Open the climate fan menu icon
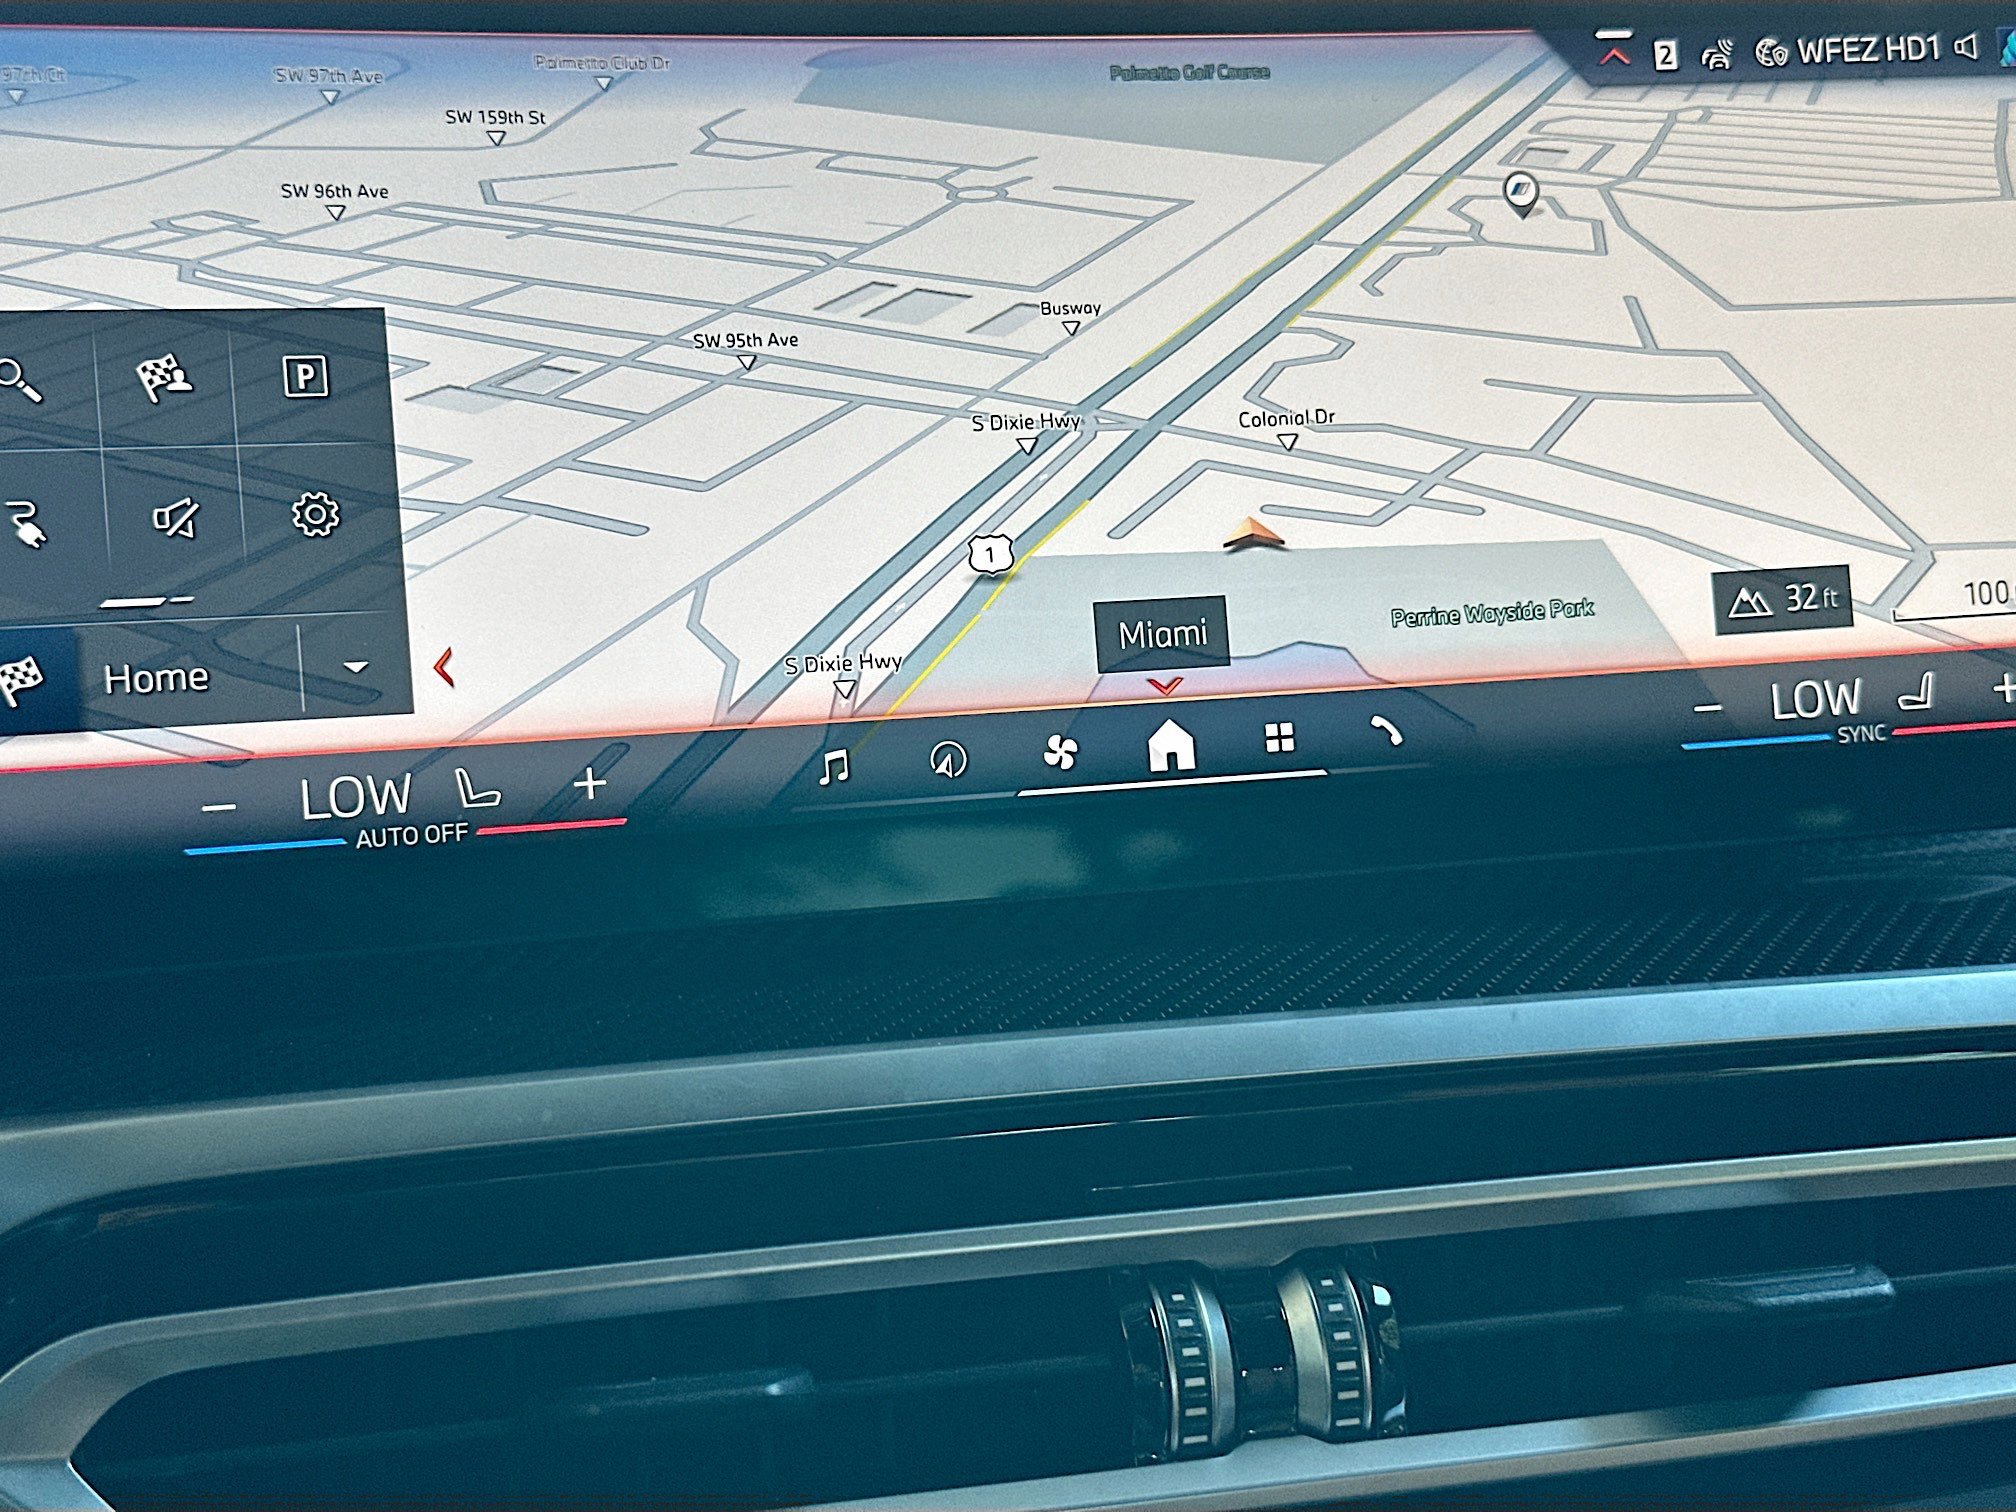The image size is (2016, 1512). point(1059,751)
